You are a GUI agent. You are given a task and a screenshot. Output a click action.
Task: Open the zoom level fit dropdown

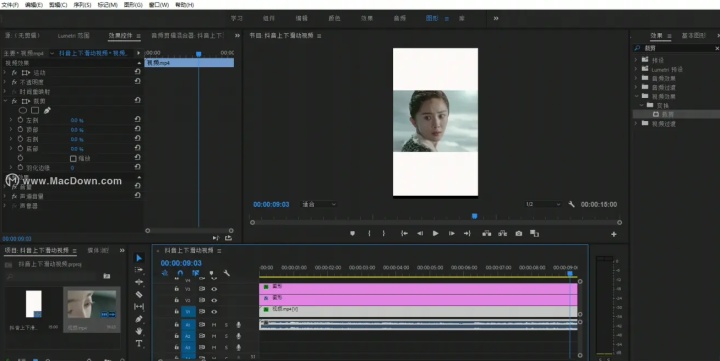[x=319, y=204]
